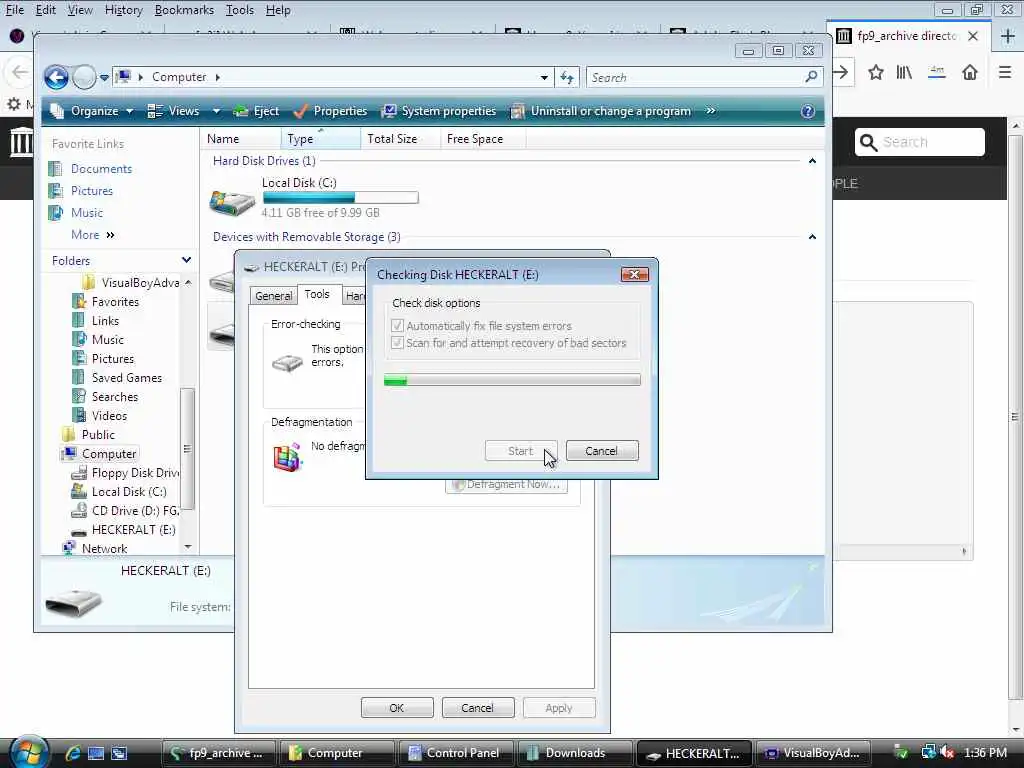This screenshot has height=768, width=1024.
Task: Launch Internet Explorer from quick launch
Action: click(x=72, y=753)
